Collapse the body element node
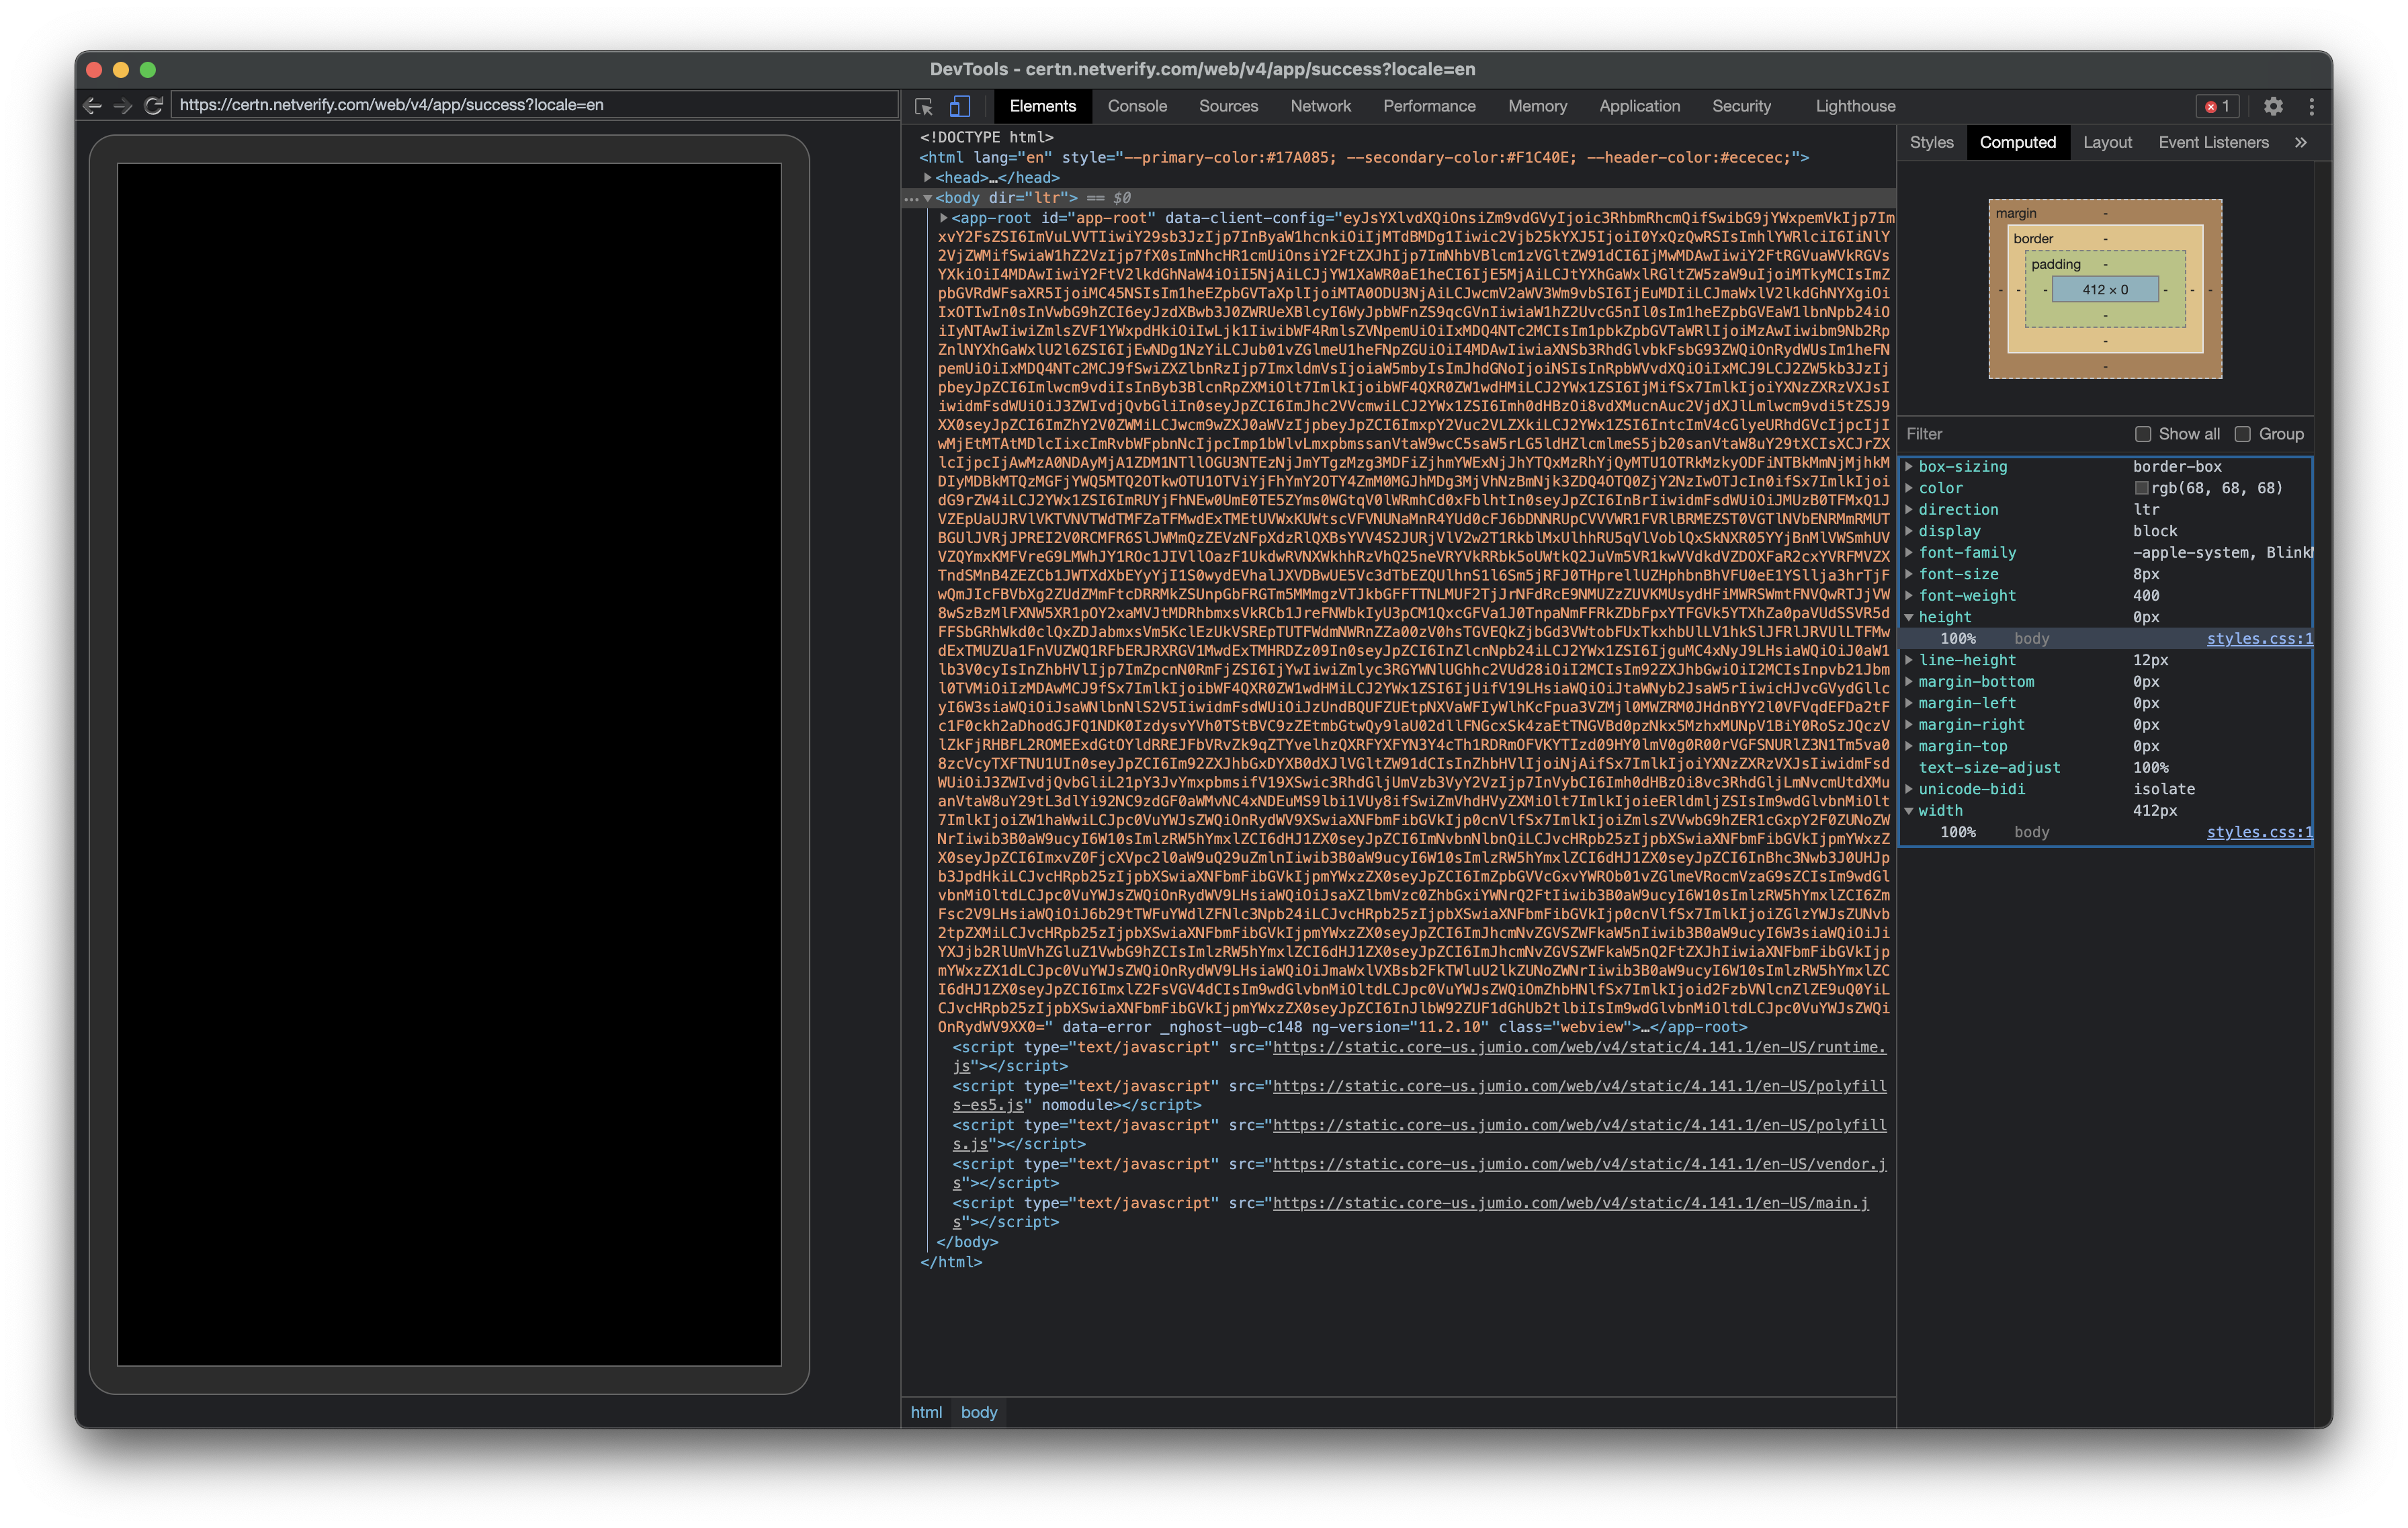2408x1528 pixels. coord(927,198)
